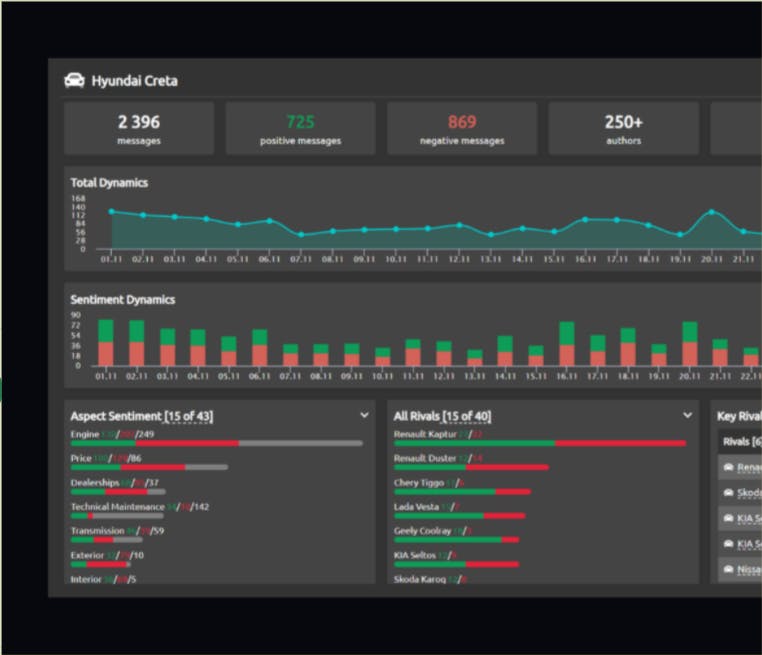Image resolution: width=762 pixels, height=655 pixels.
Task: Click the Engine aspect sentiment bar
Action: [216, 443]
